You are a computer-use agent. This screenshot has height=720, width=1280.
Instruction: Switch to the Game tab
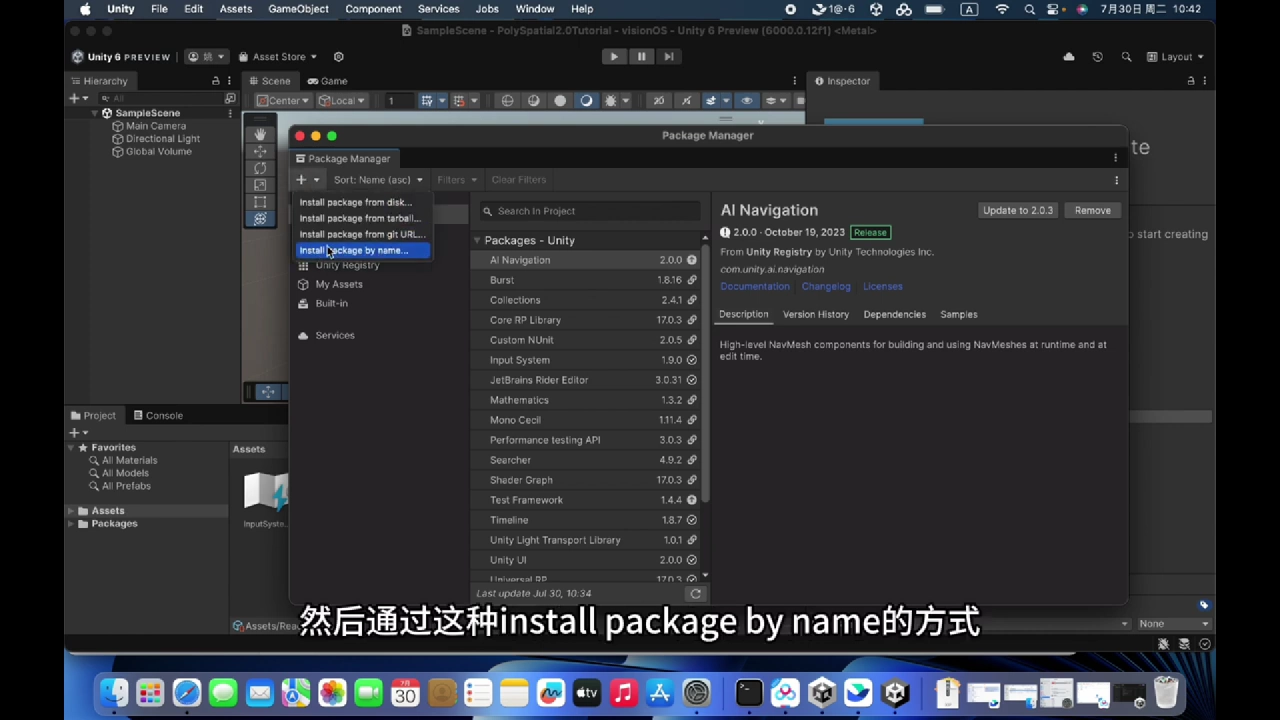click(x=328, y=81)
